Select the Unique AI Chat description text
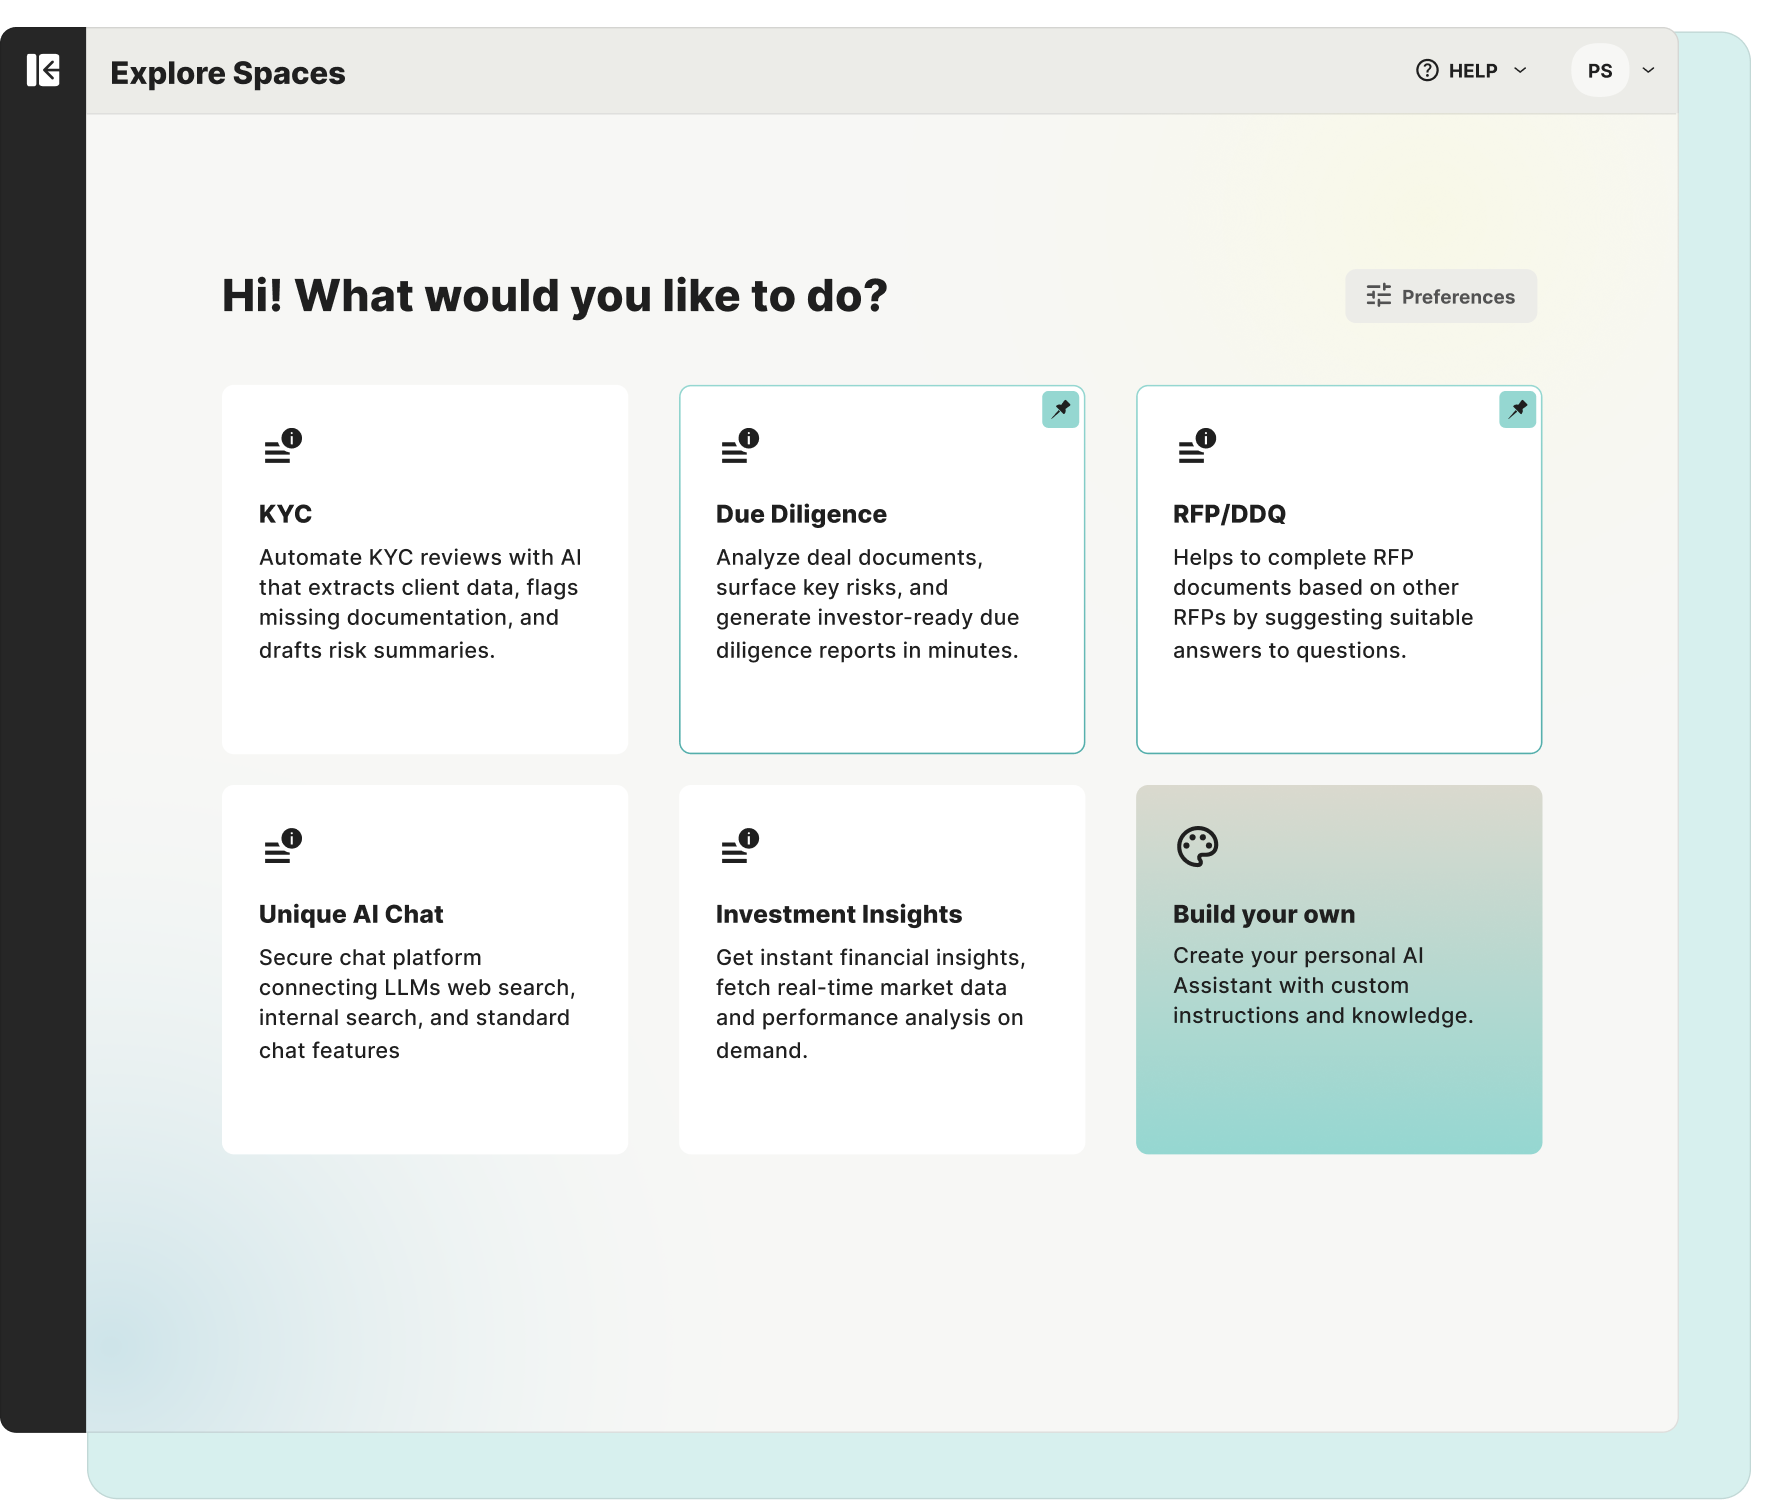 [417, 1003]
